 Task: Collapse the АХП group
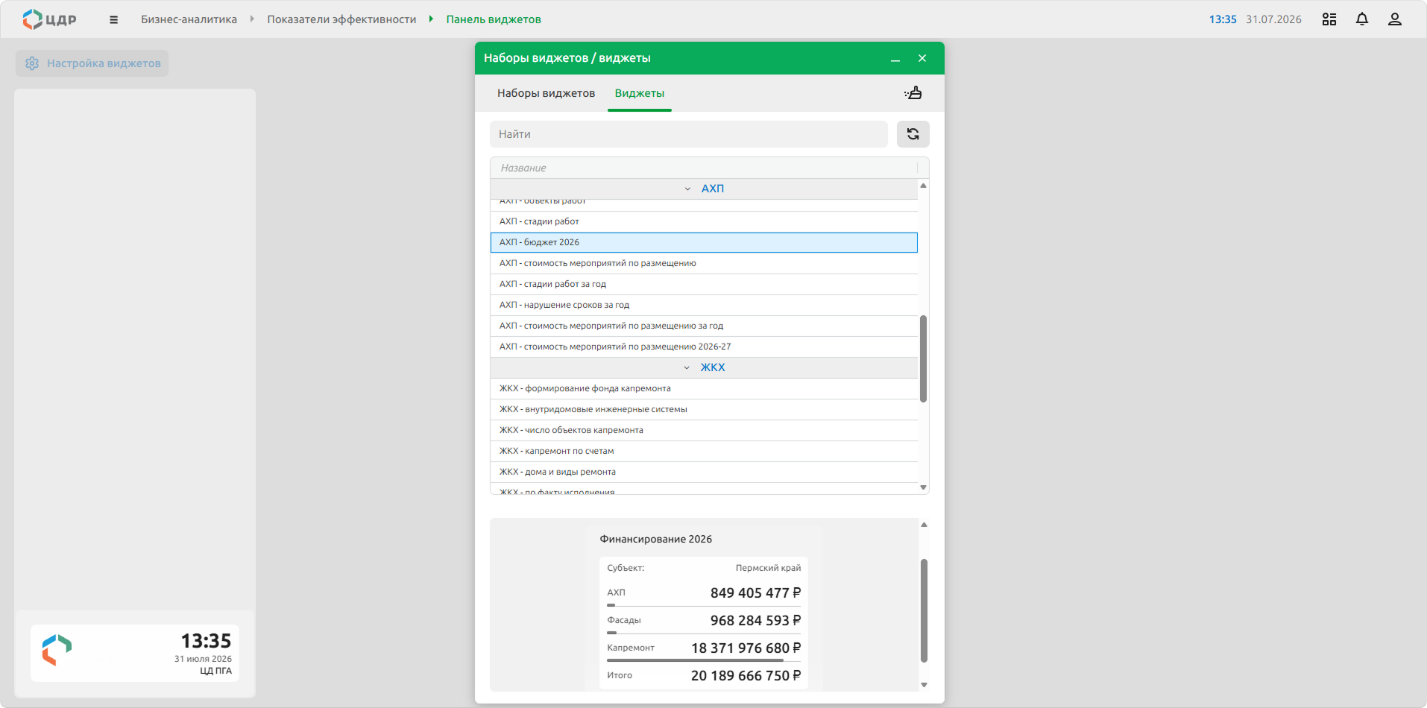point(687,189)
